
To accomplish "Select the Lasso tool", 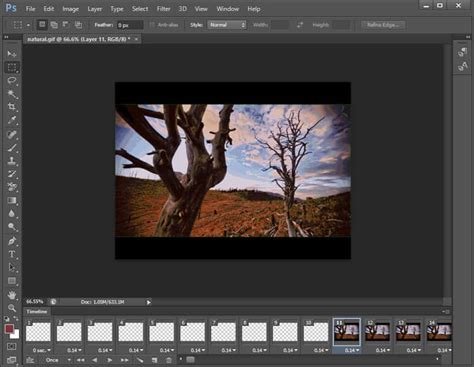I will (12, 80).
